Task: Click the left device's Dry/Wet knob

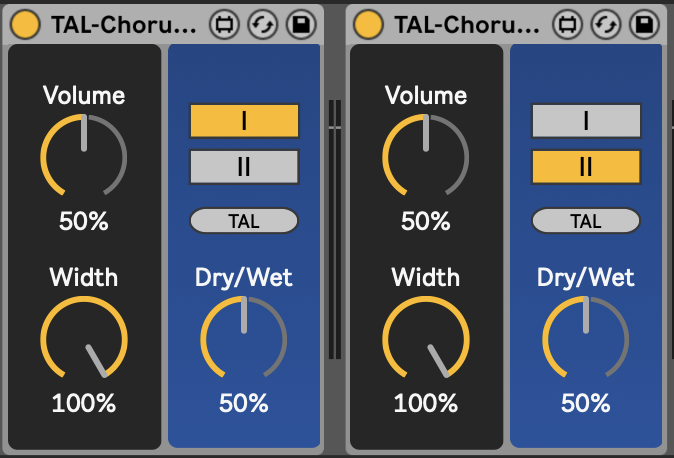Action: [244, 338]
